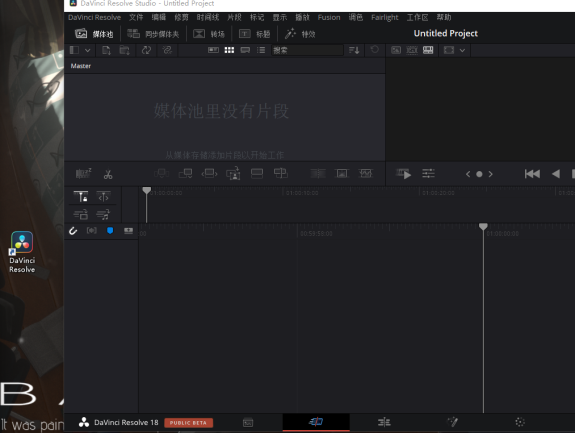Open the 文件 menu
The width and height of the screenshot is (575, 433).
pyautogui.click(x=136, y=17)
